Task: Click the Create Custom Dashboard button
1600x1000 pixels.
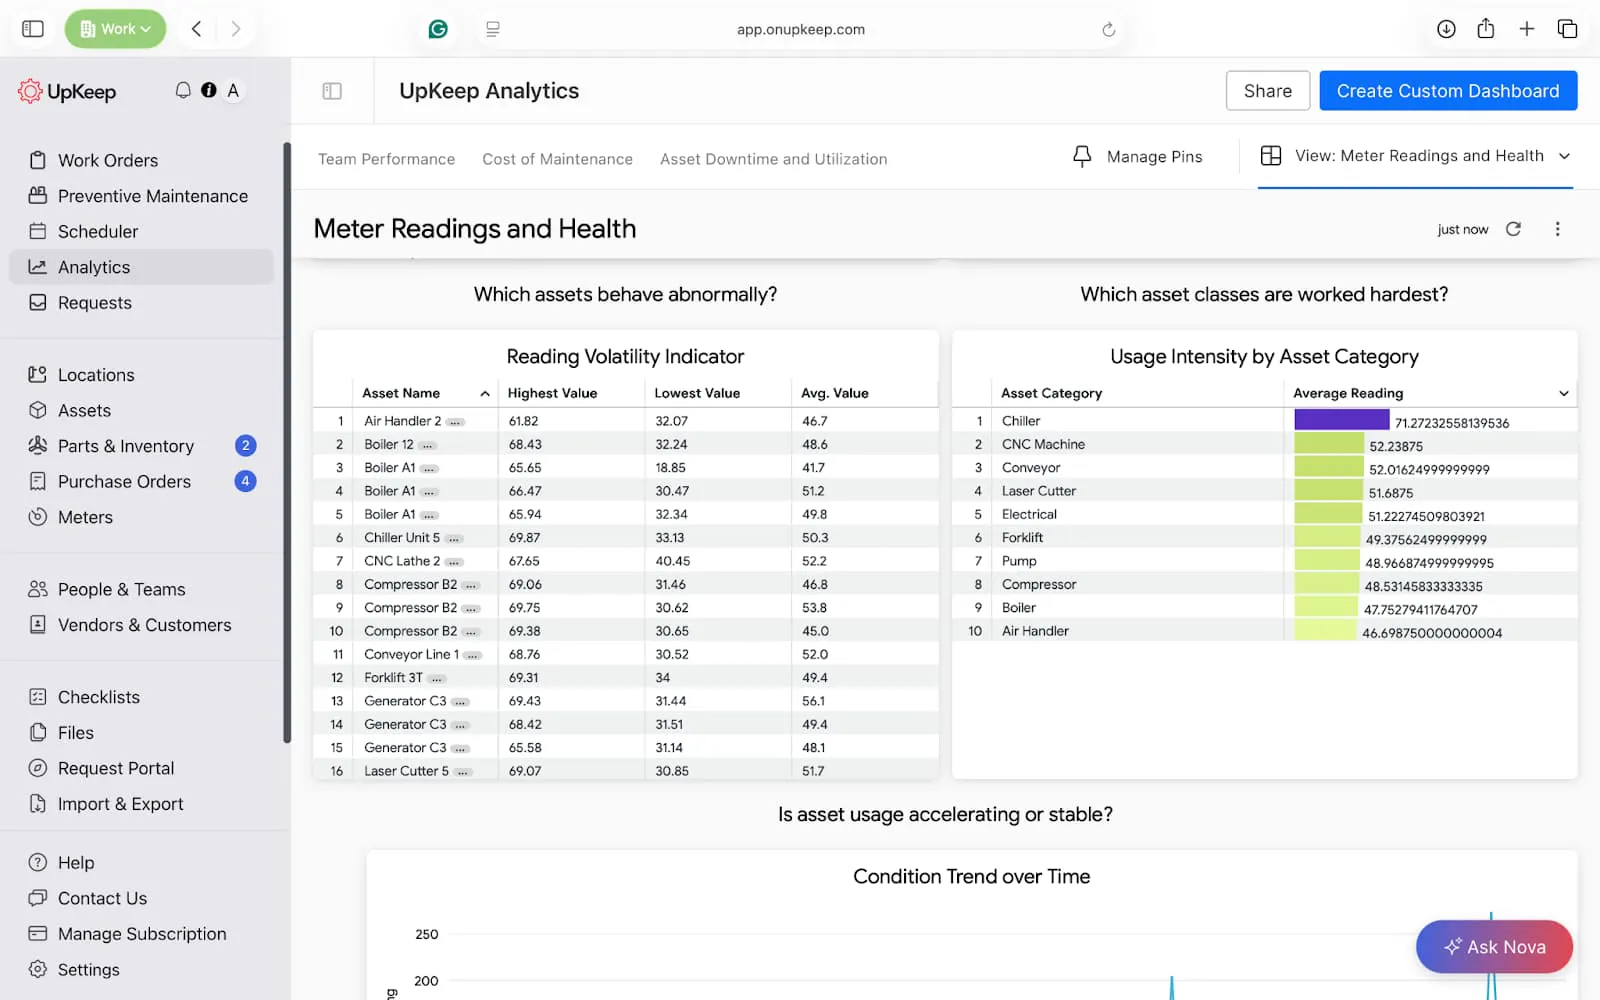Action: click(1447, 91)
